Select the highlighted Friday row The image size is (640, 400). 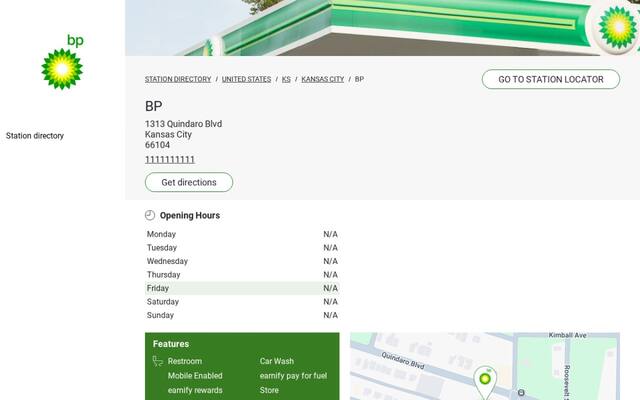point(242,288)
